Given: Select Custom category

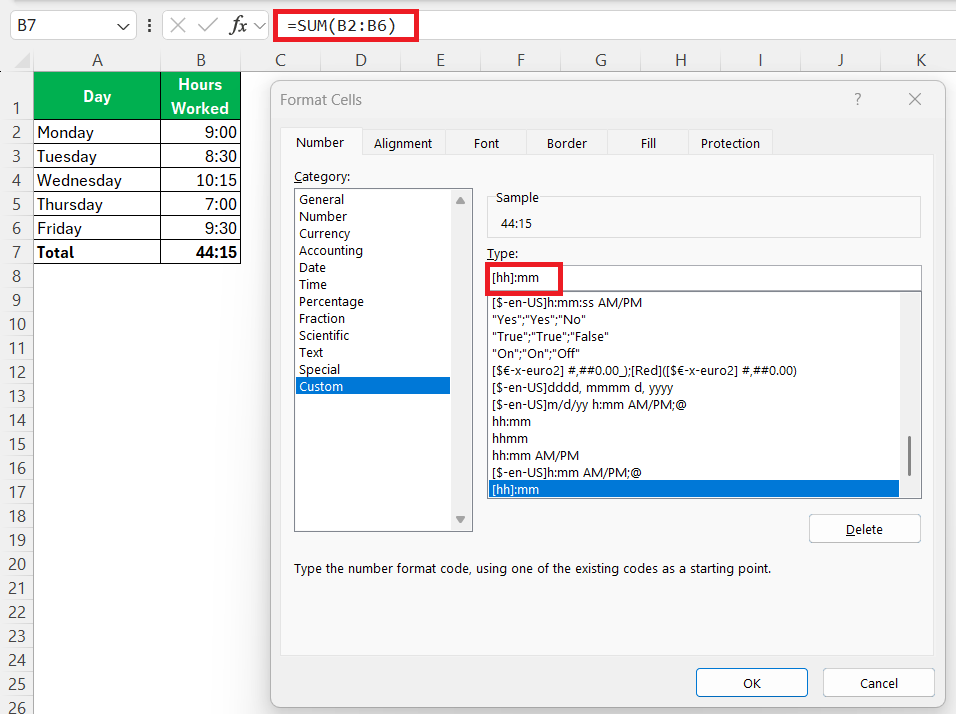Looking at the screenshot, I should tap(373, 386).
